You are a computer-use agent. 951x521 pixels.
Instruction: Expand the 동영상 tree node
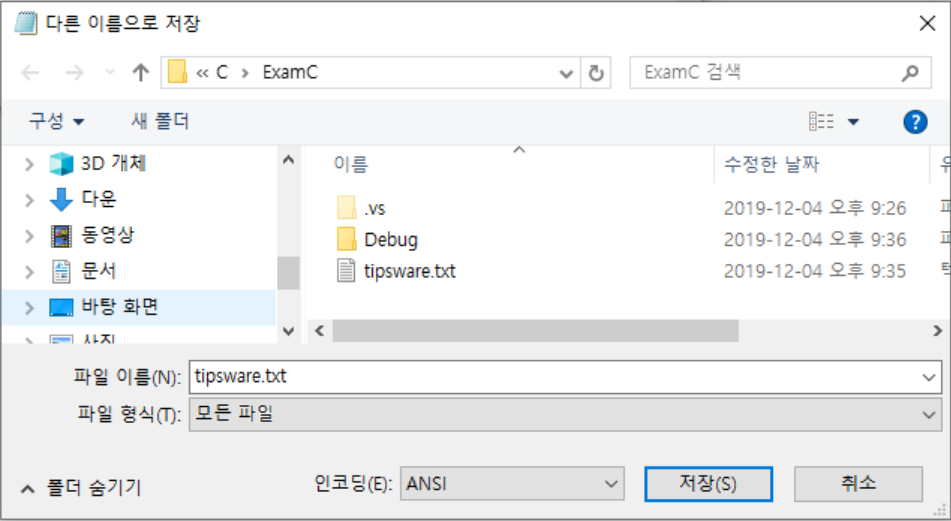[x=29, y=235]
